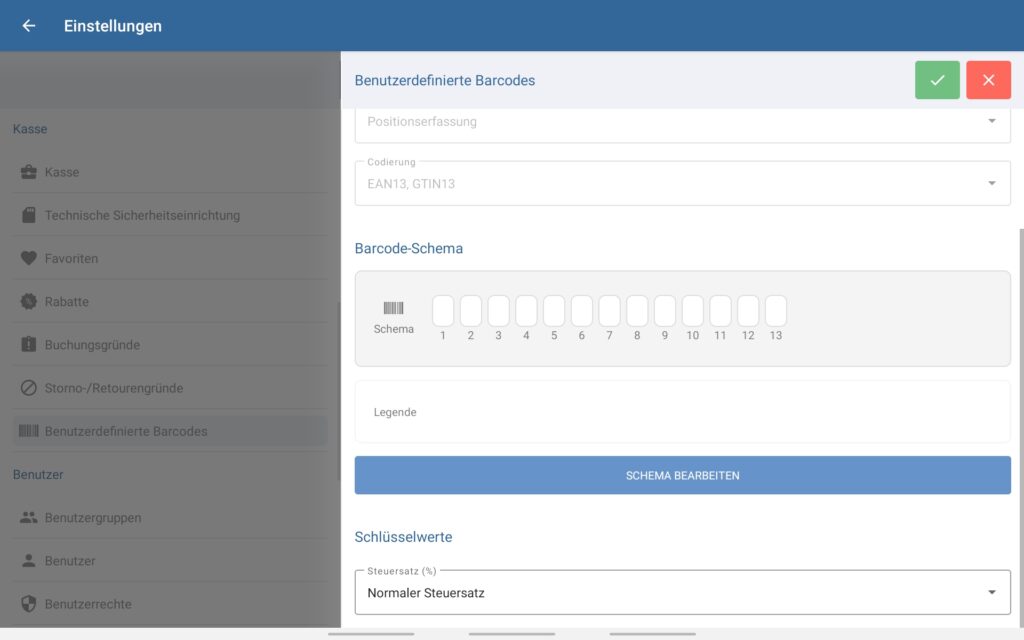Select barcode schema digit box 1
The width and height of the screenshot is (1024, 640).
(x=443, y=311)
